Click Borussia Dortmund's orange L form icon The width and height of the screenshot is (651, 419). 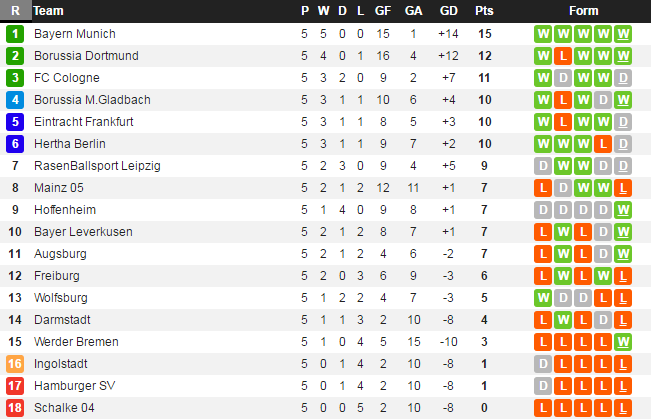click(x=563, y=56)
